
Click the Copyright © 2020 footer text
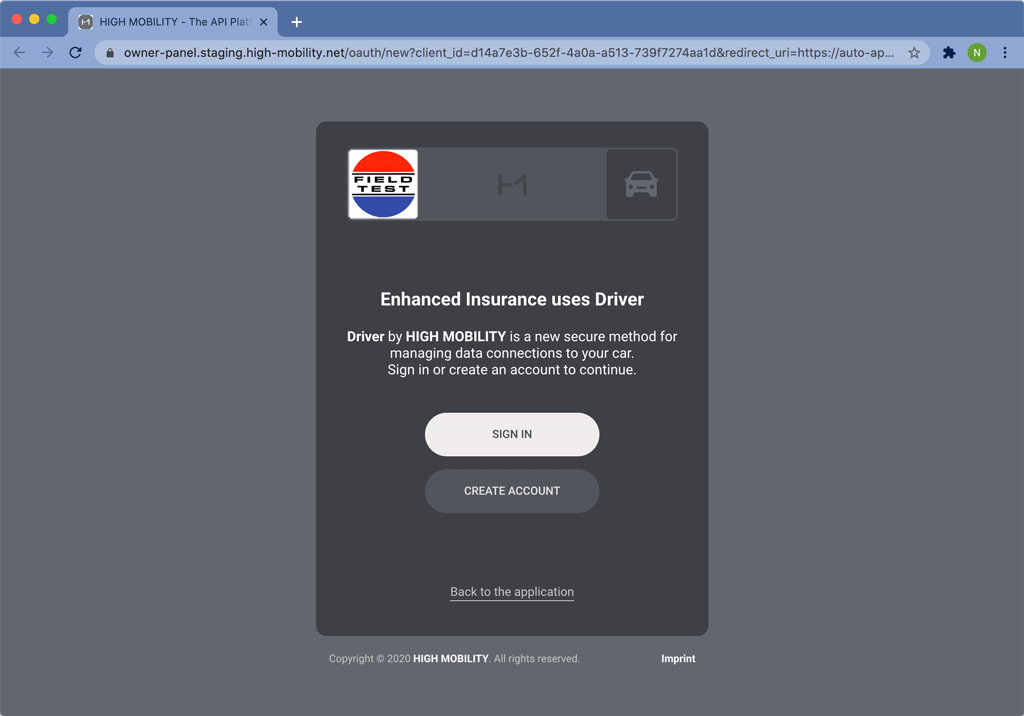pos(454,659)
